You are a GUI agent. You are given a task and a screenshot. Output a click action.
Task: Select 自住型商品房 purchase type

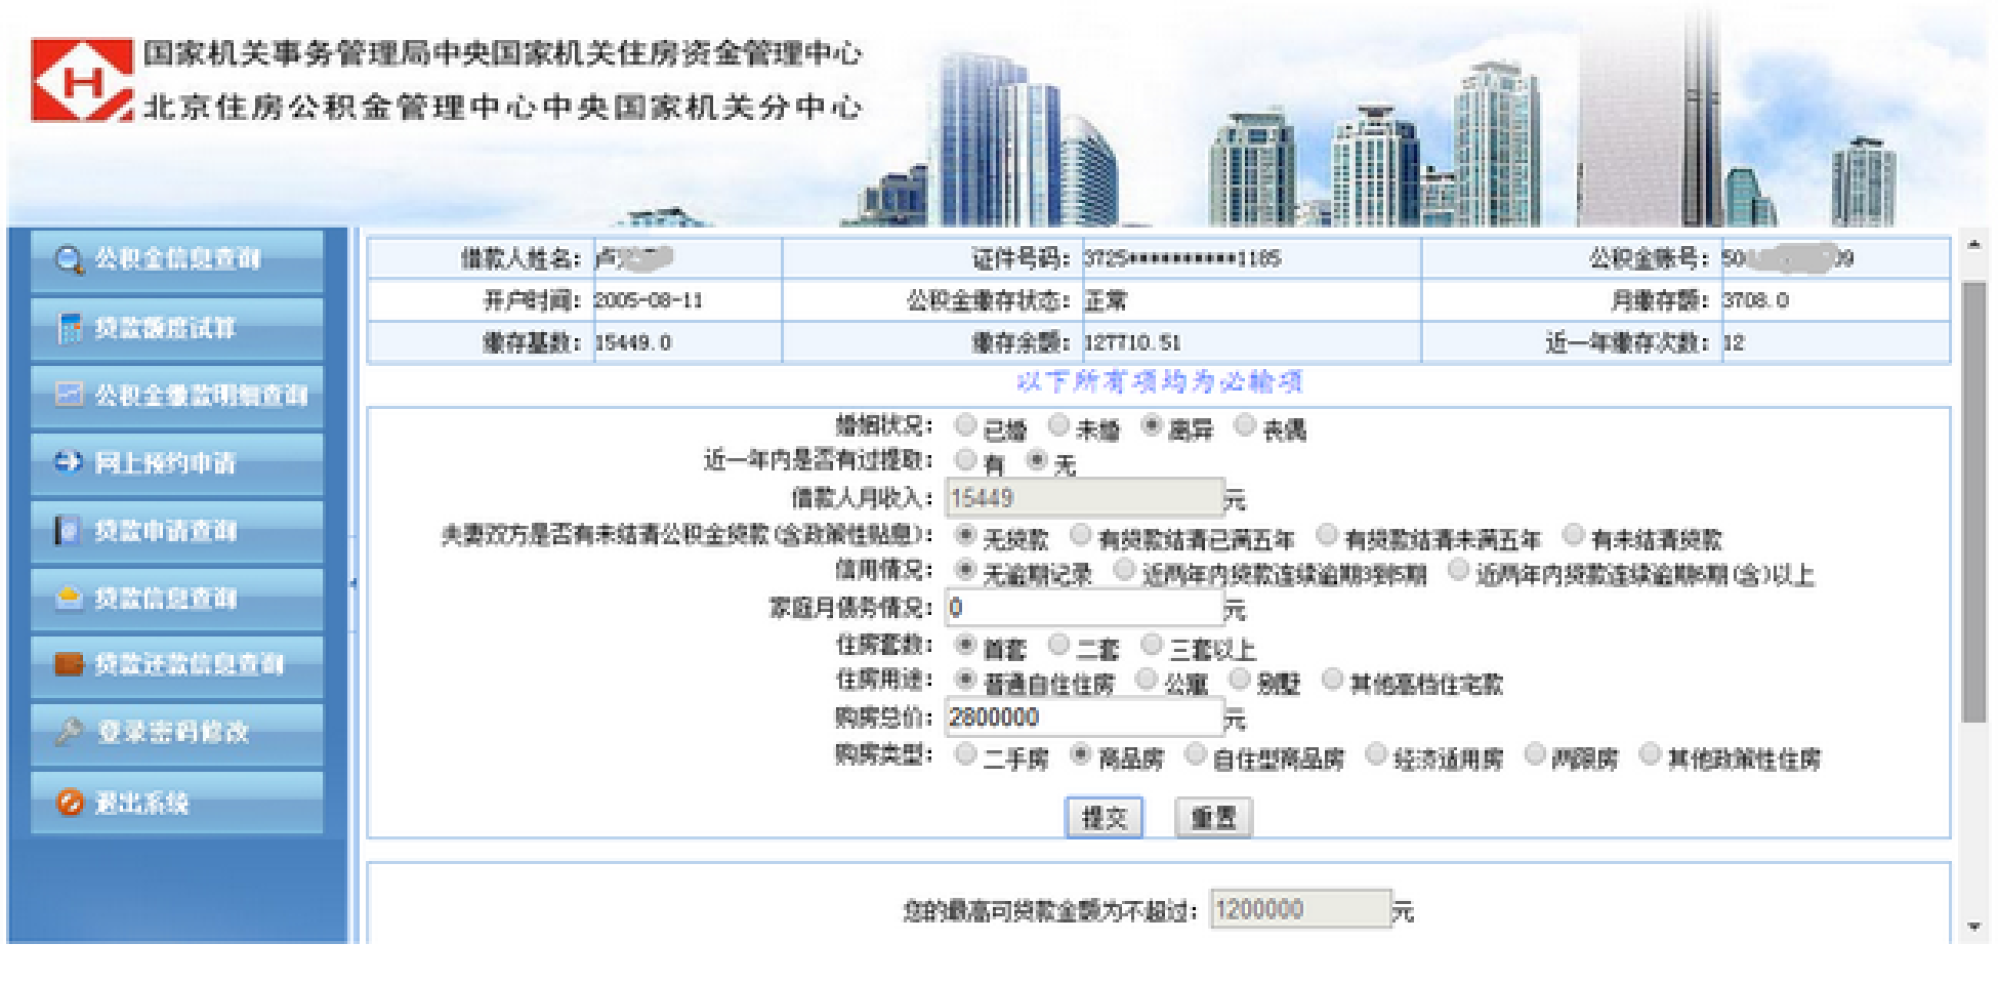coord(1195,755)
